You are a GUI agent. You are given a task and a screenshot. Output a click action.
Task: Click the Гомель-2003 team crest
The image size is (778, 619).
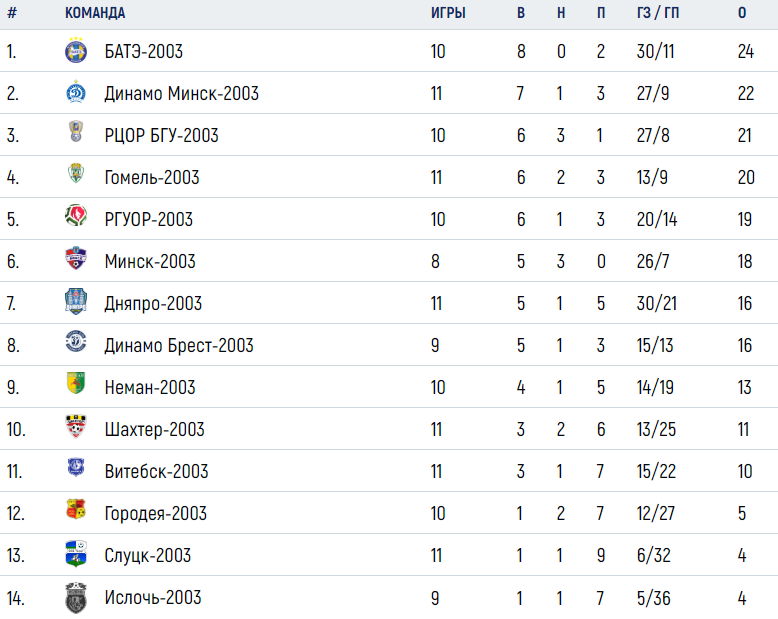click(76, 174)
